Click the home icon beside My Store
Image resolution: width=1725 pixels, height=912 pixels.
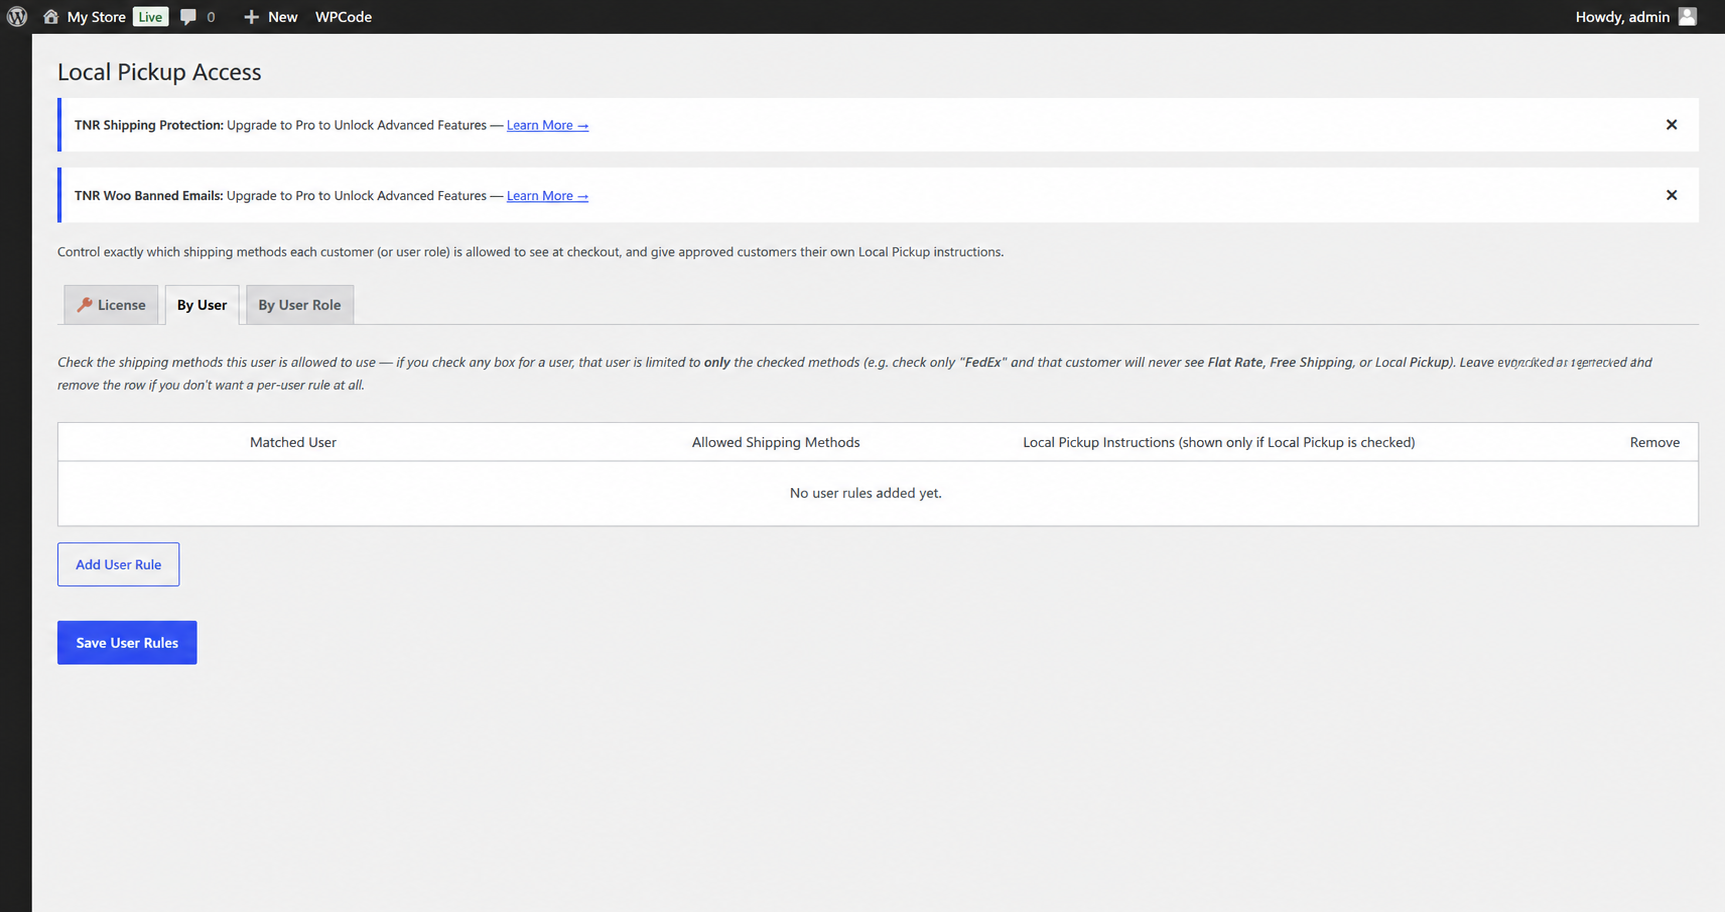point(51,17)
